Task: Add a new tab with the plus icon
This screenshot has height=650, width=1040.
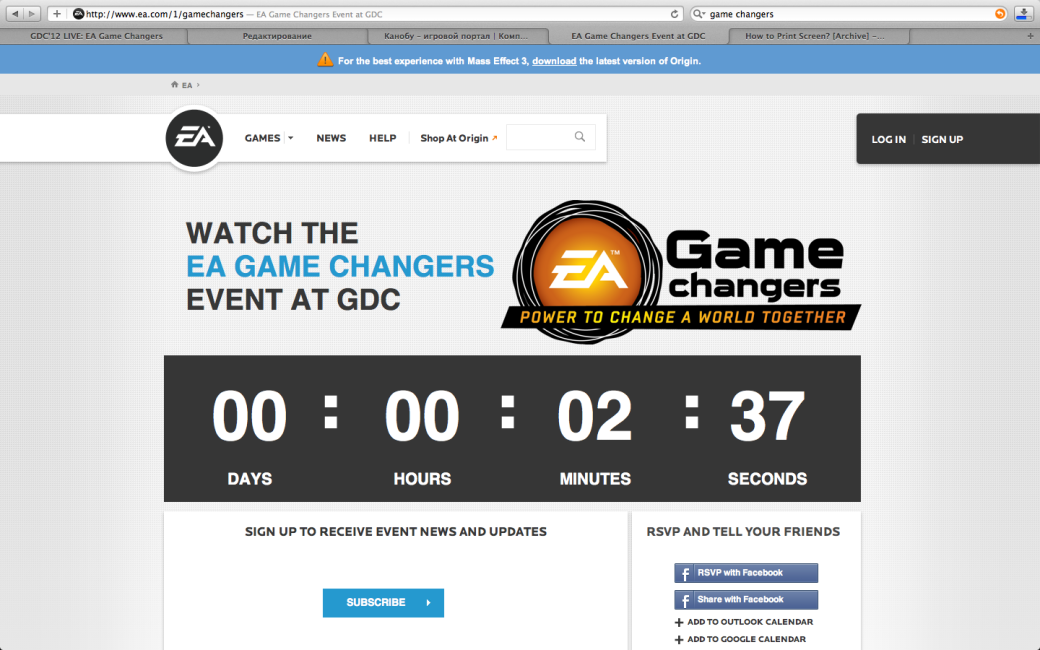Action: pos(1030,36)
